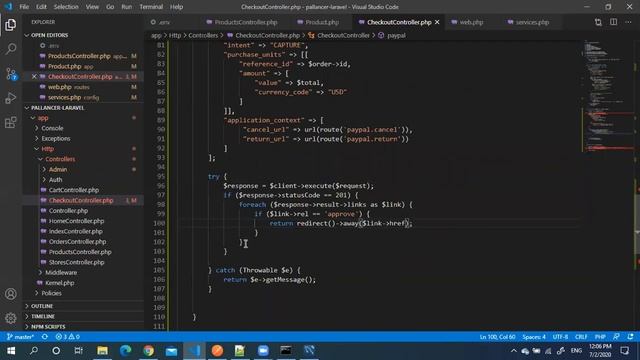Expand the Console folder
The width and height of the screenshot is (640, 360).
click(x=52, y=128)
